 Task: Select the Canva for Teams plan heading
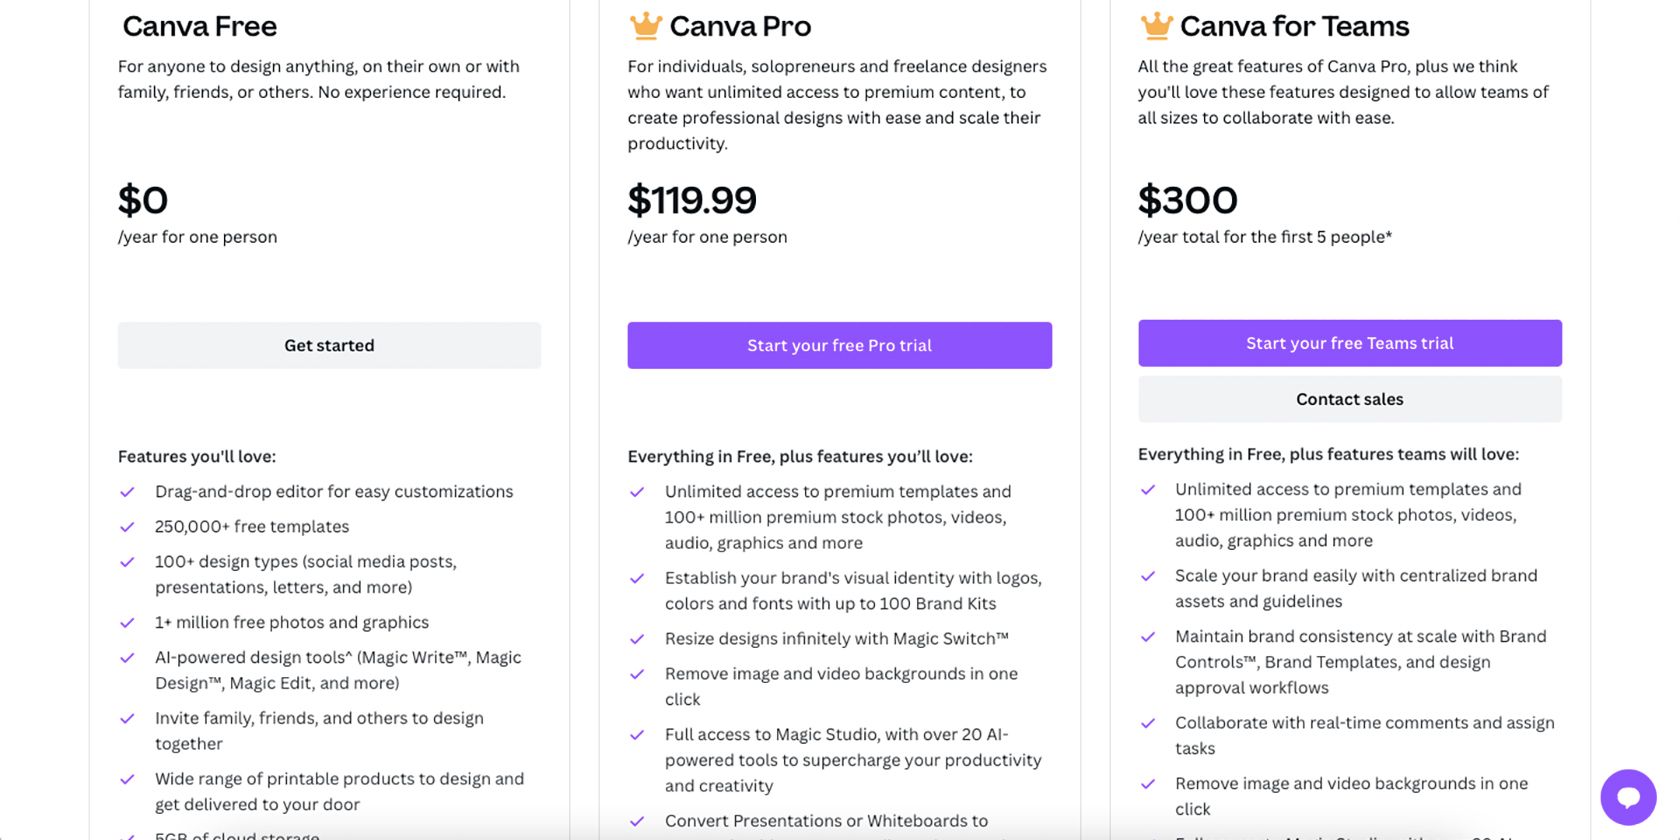(1294, 26)
